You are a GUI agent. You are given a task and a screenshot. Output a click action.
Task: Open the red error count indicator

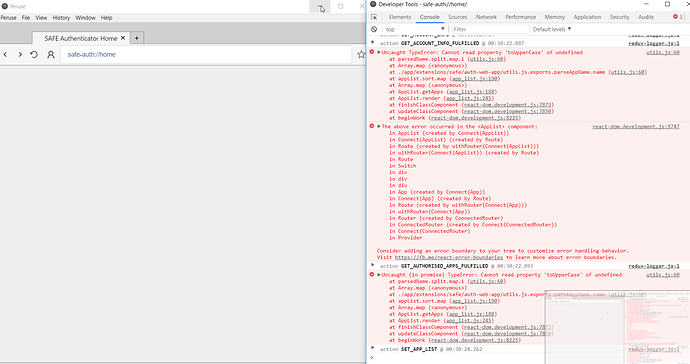pyautogui.click(x=678, y=17)
